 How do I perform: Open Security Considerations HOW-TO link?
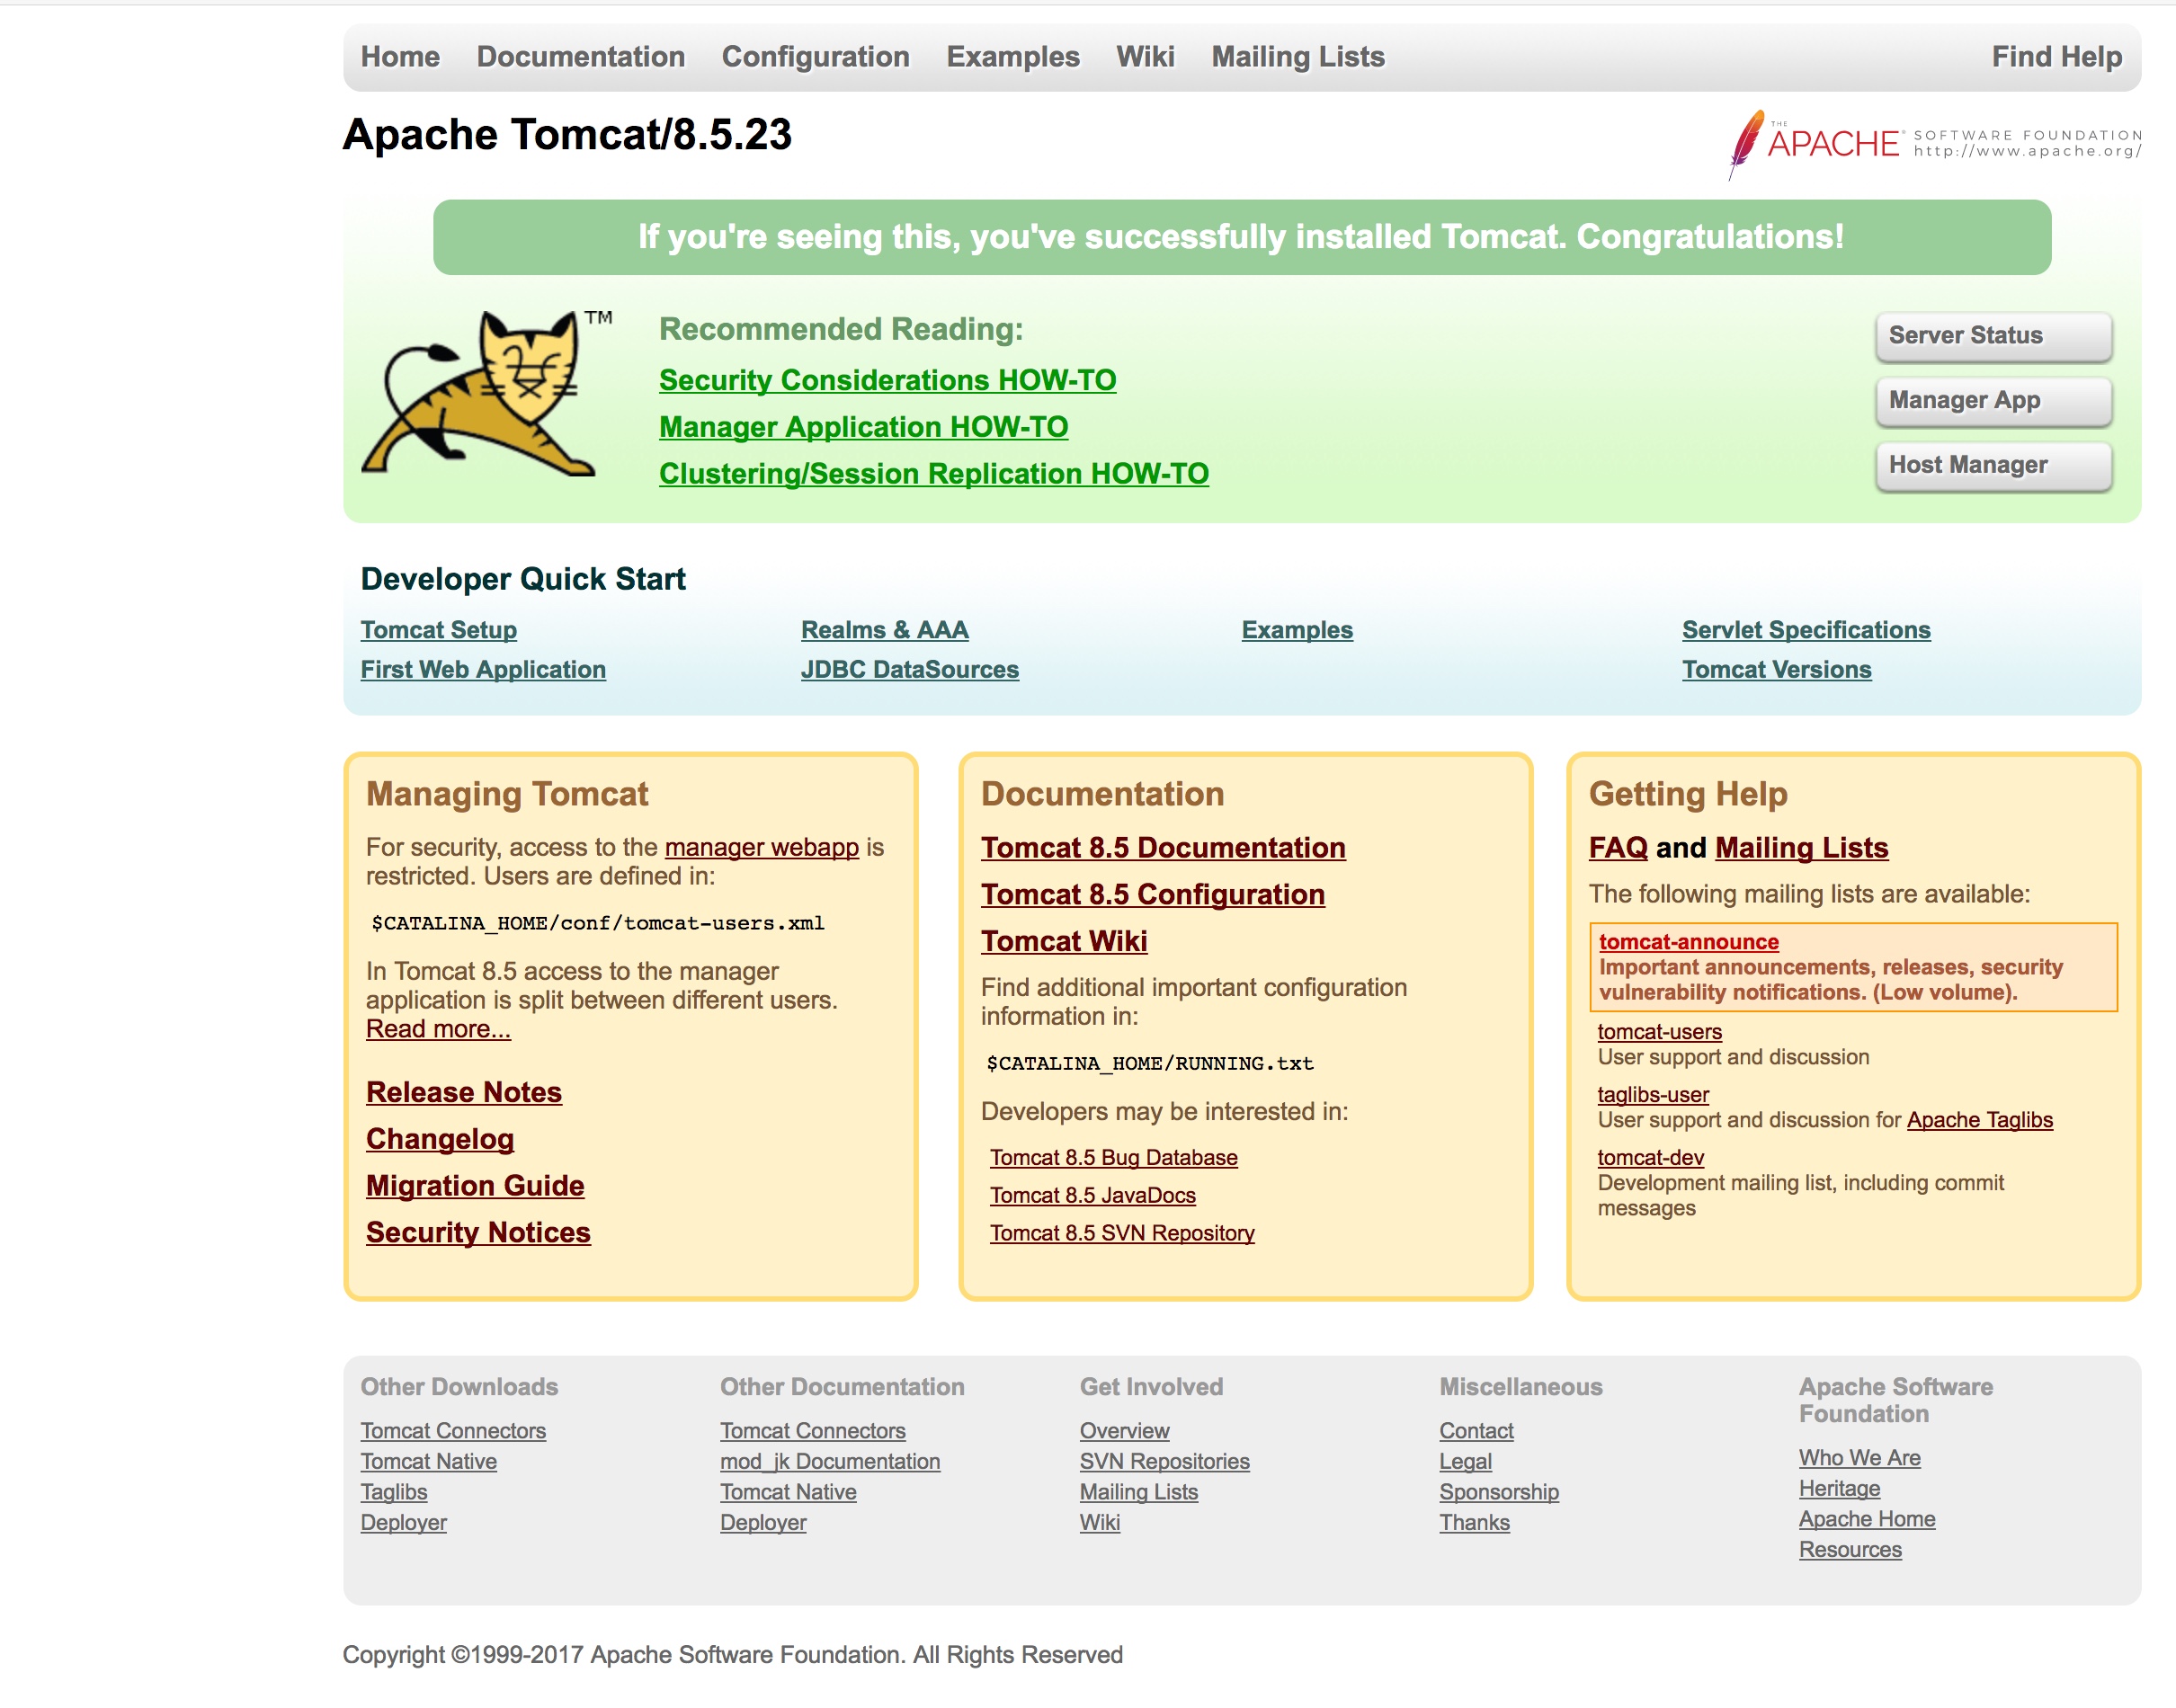click(x=887, y=380)
